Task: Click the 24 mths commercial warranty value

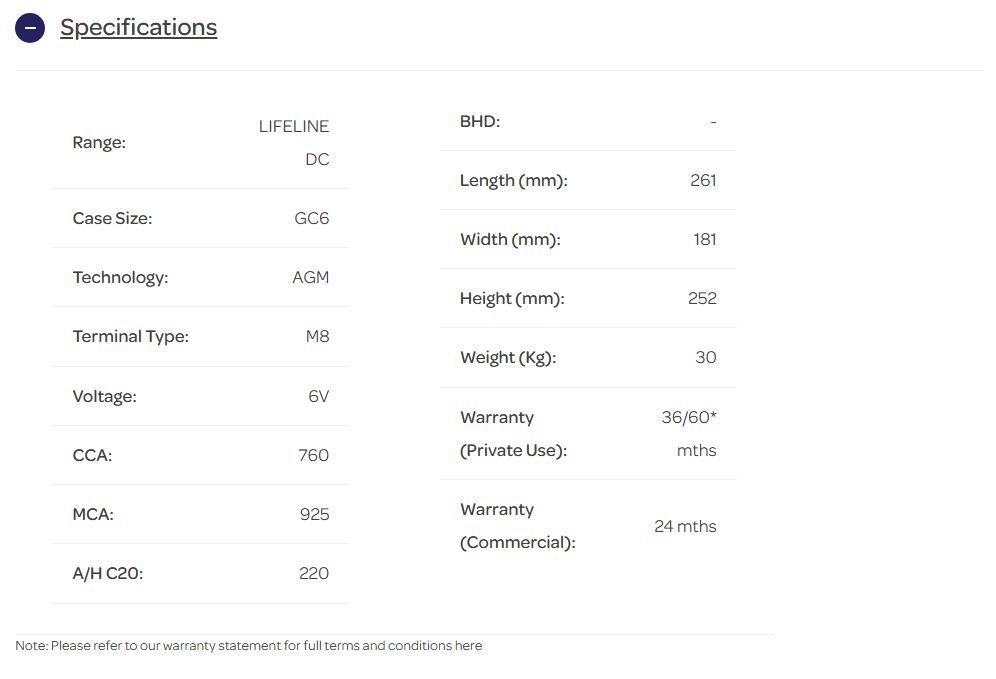Action: click(x=685, y=526)
